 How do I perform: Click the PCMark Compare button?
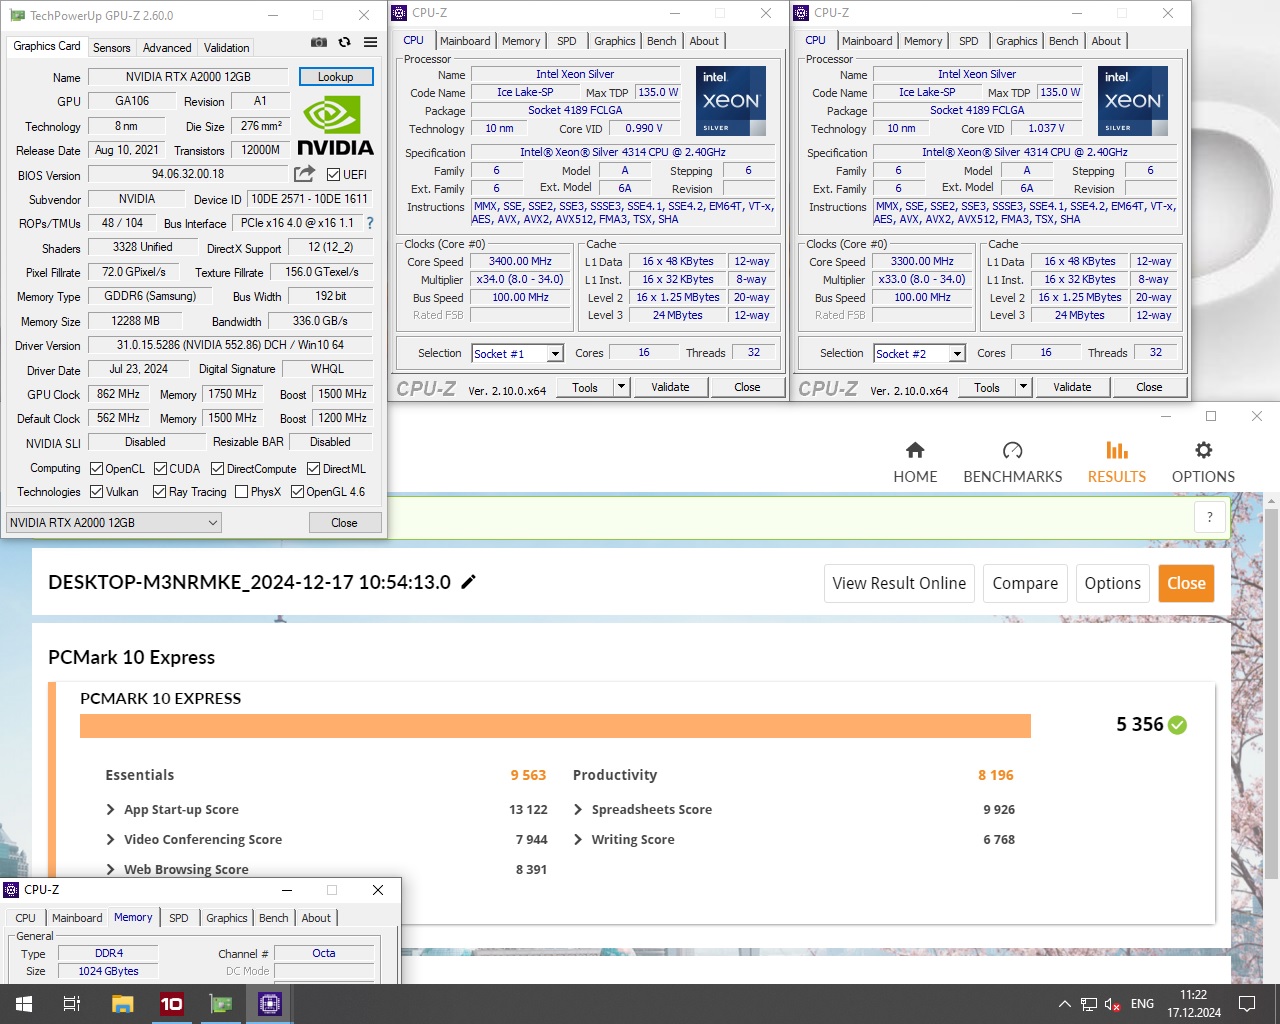tap(1025, 583)
